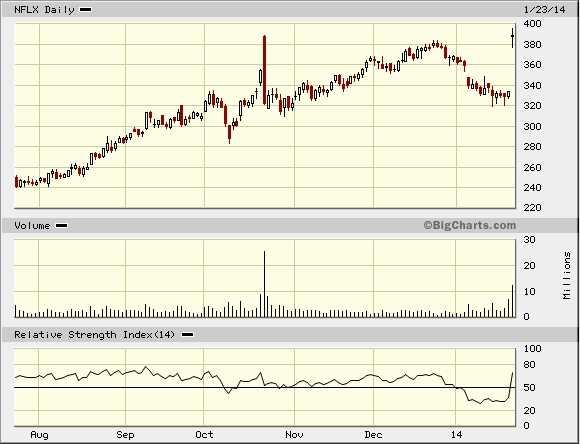Click the tall red October candlestick
The image size is (580, 444).
(x=264, y=70)
